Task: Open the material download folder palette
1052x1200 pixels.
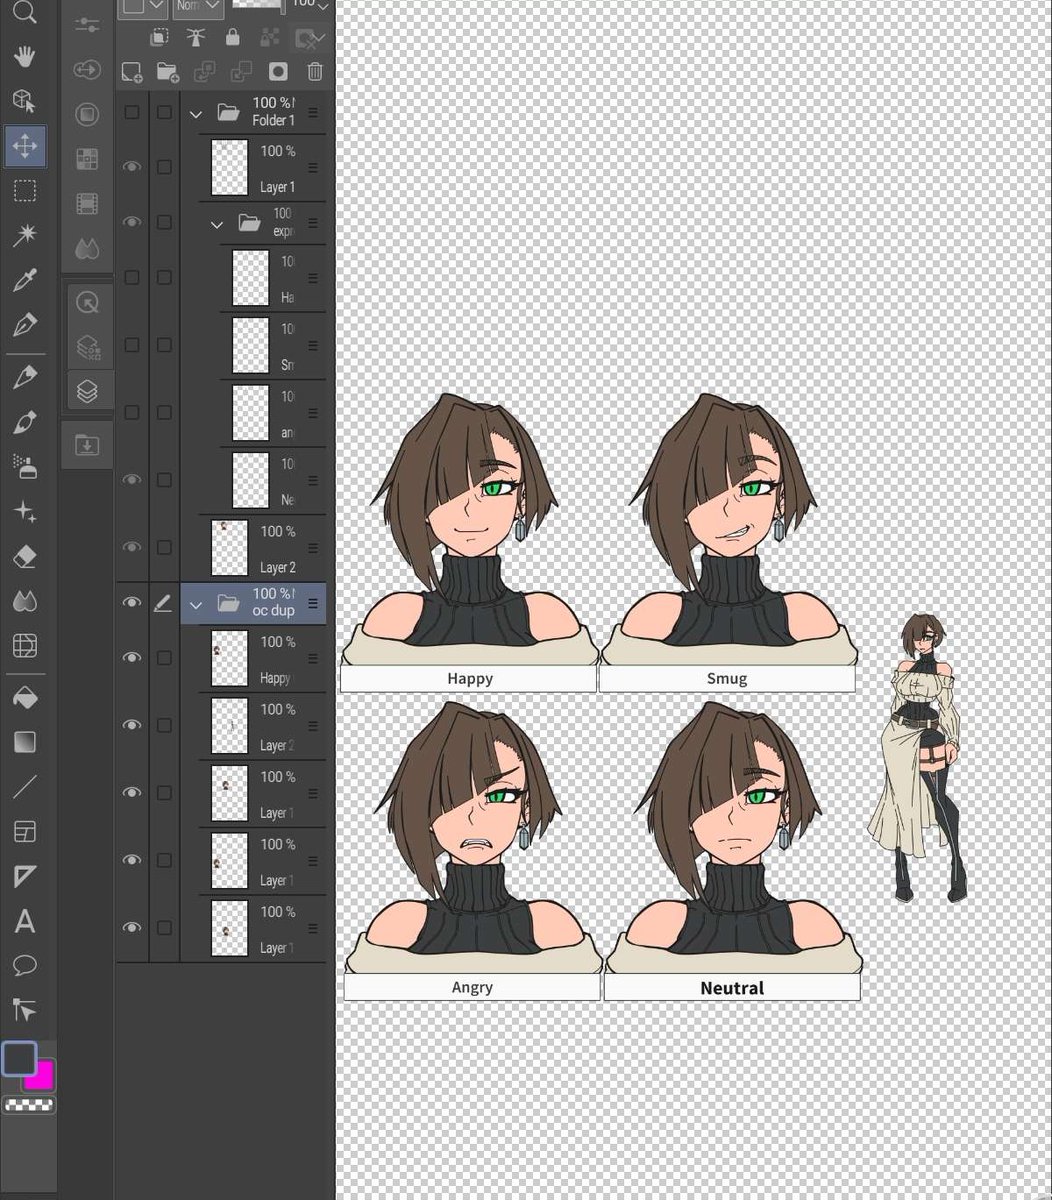Action: 87,444
